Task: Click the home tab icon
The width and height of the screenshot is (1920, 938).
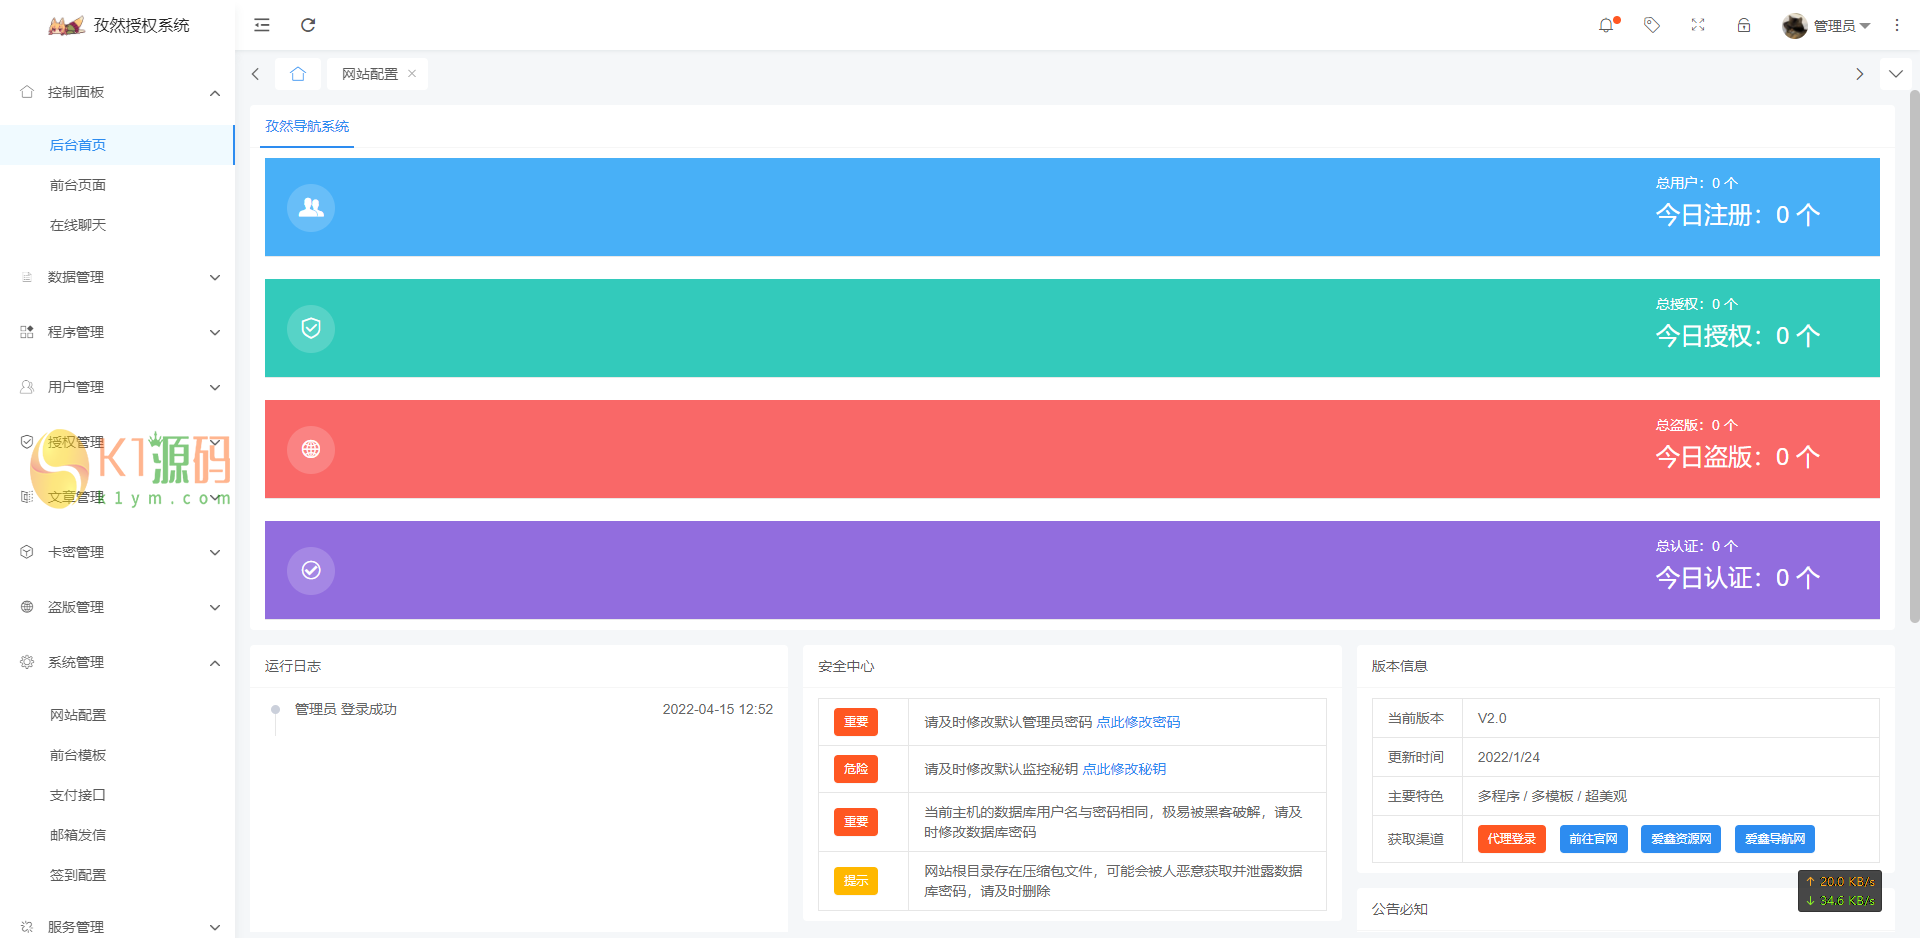Action: (x=298, y=74)
